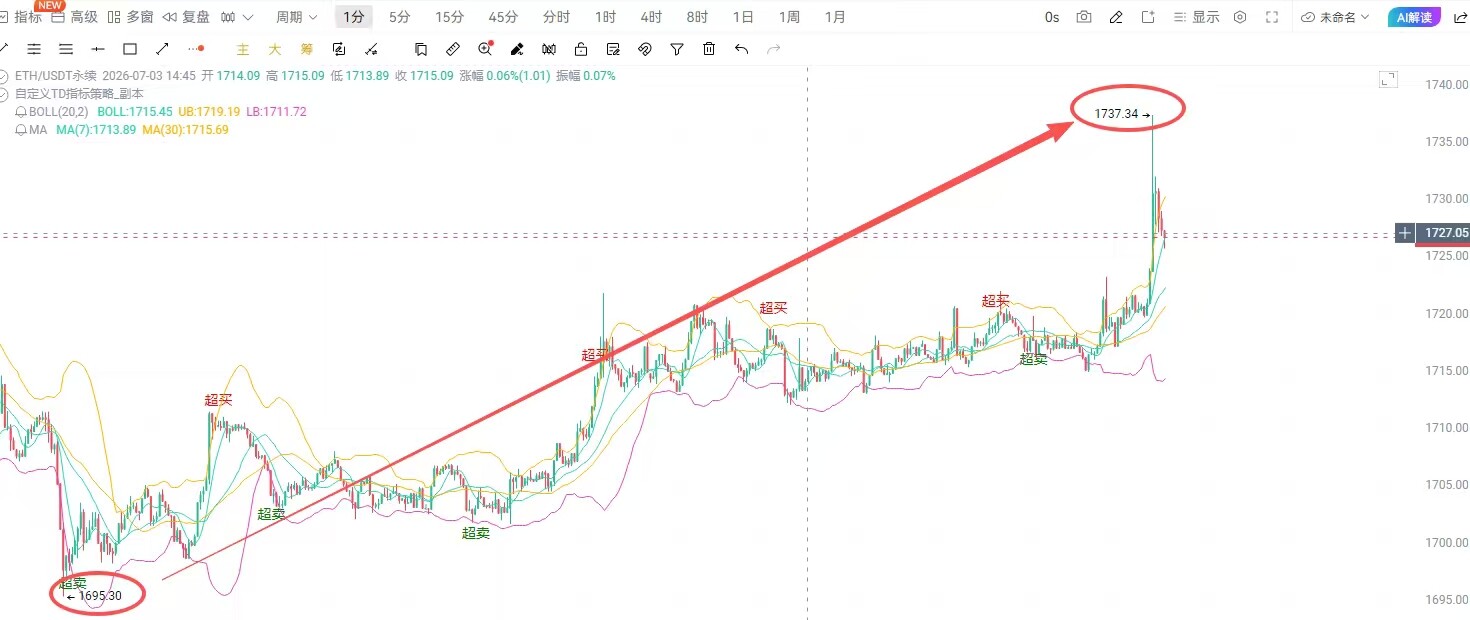Click the zoom-in magnifier icon
This screenshot has height=620, width=1470.
485,49
